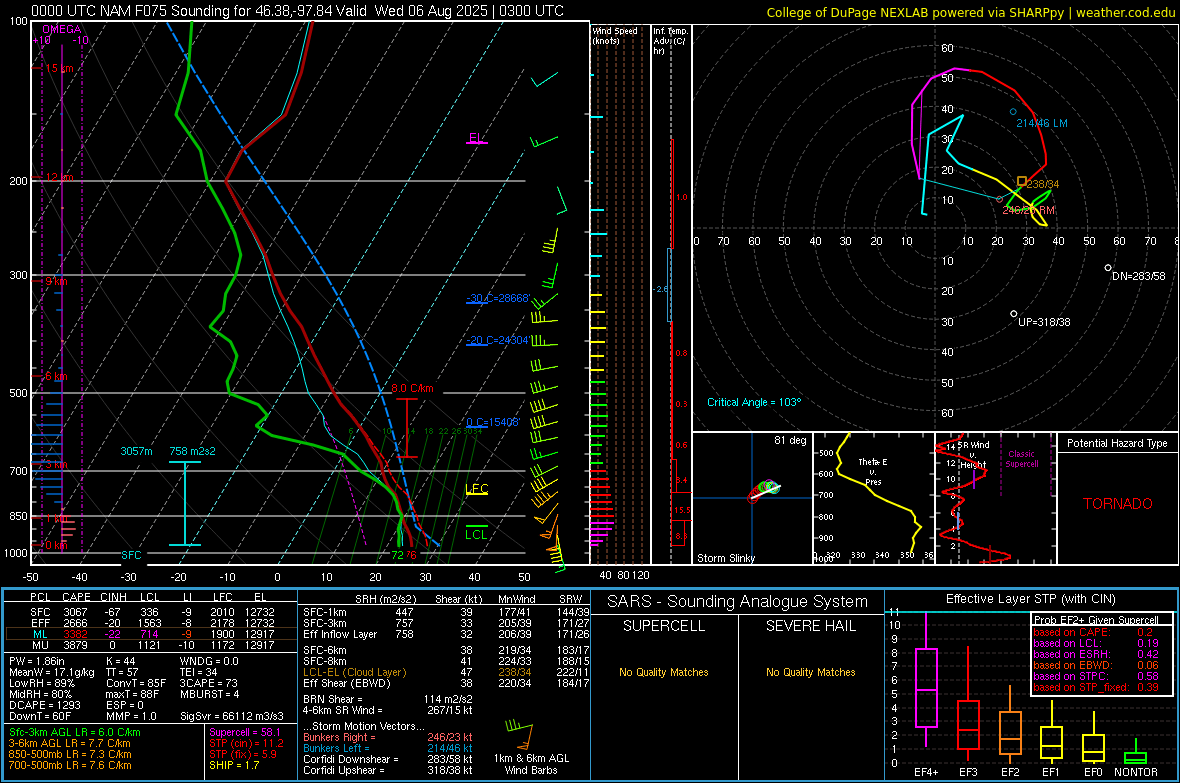Select the SHIP = 1.7 value
Image resolution: width=1180 pixels, height=783 pixels.
click(234, 765)
